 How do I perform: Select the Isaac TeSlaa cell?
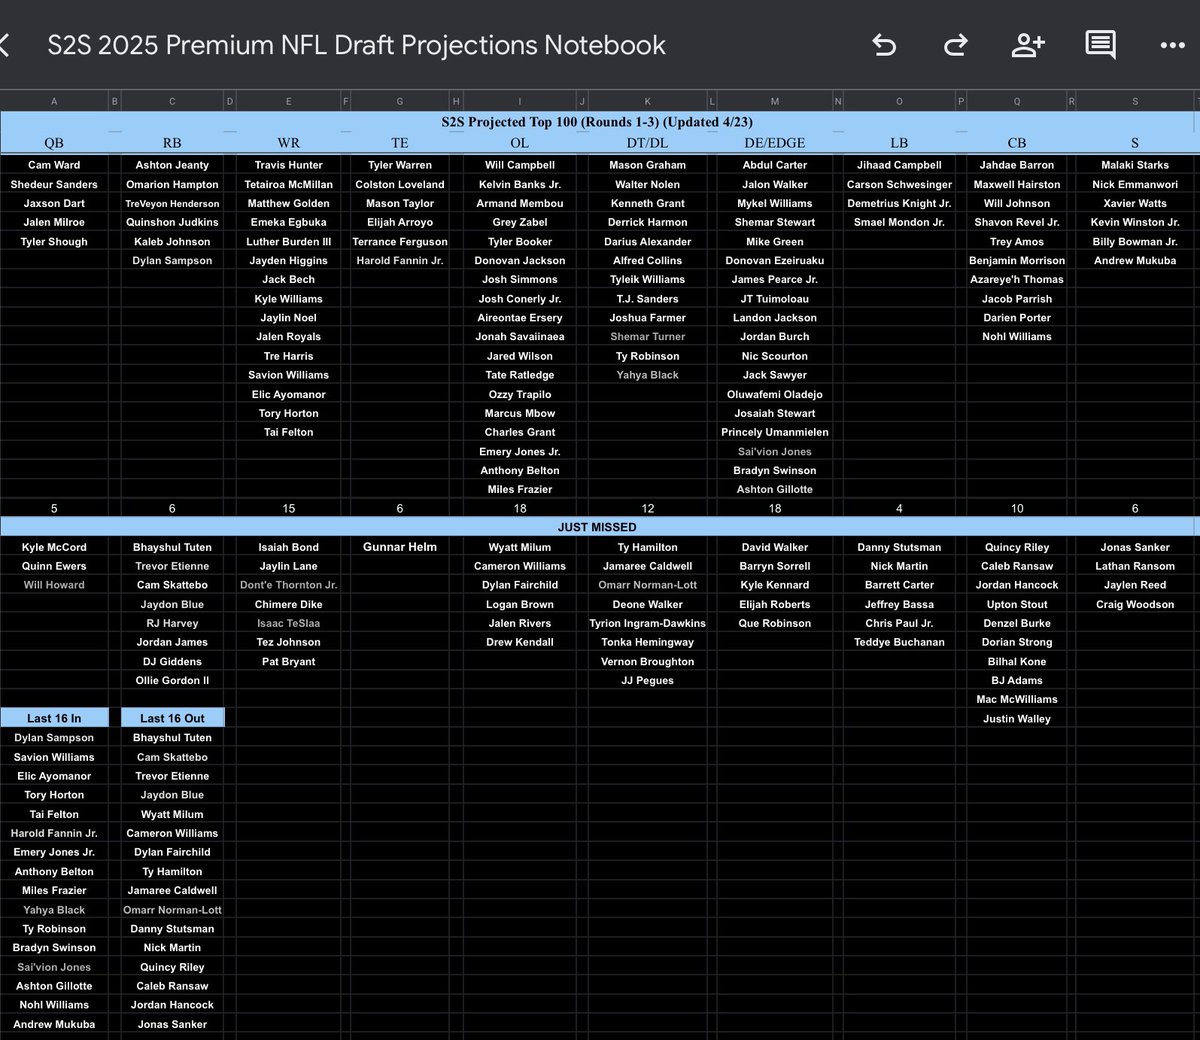[289, 623]
